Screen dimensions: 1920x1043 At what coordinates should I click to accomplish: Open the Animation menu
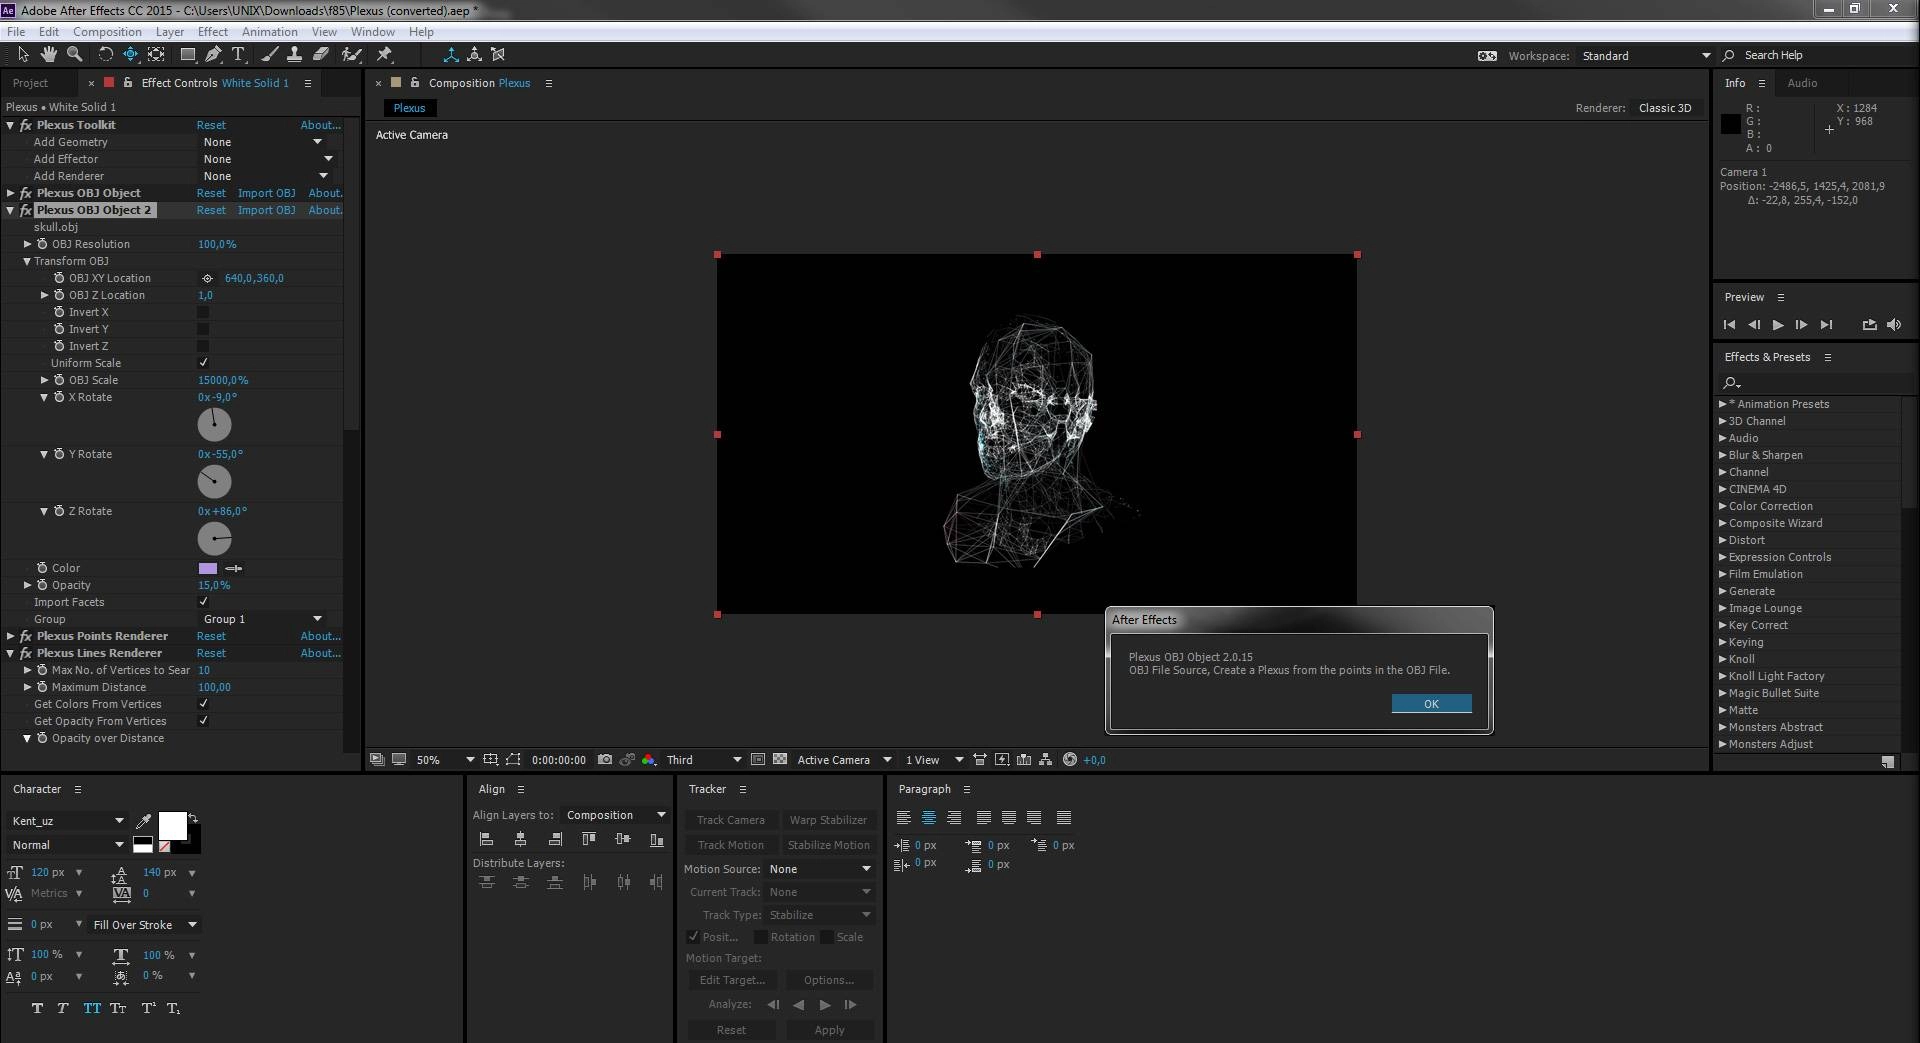(270, 32)
